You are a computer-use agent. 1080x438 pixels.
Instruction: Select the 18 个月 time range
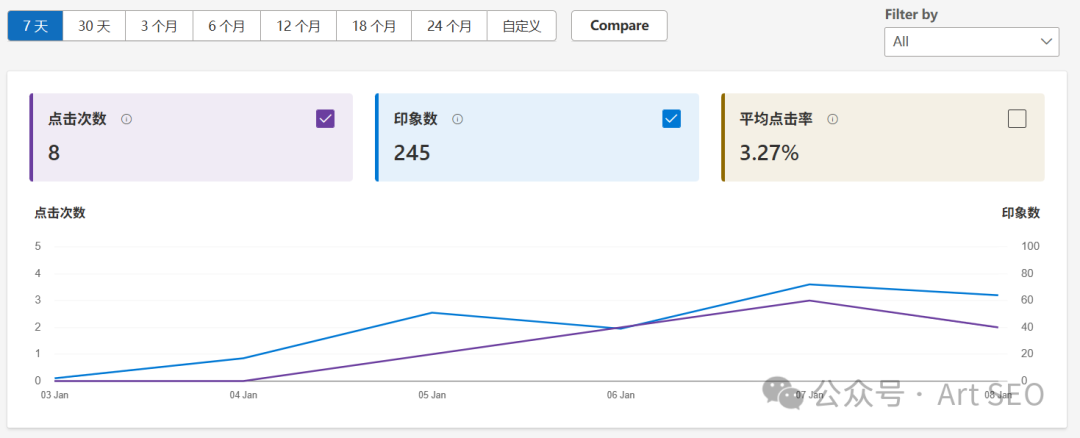[x=374, y=26]
